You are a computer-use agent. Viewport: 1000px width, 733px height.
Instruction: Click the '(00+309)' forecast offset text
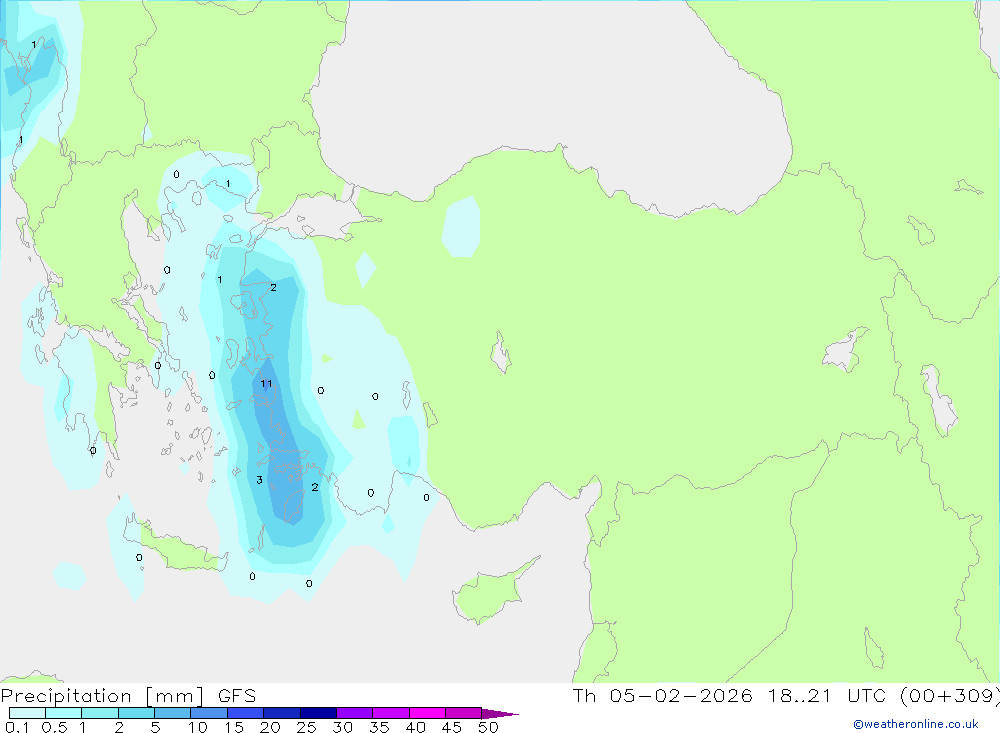coord(950,695)
